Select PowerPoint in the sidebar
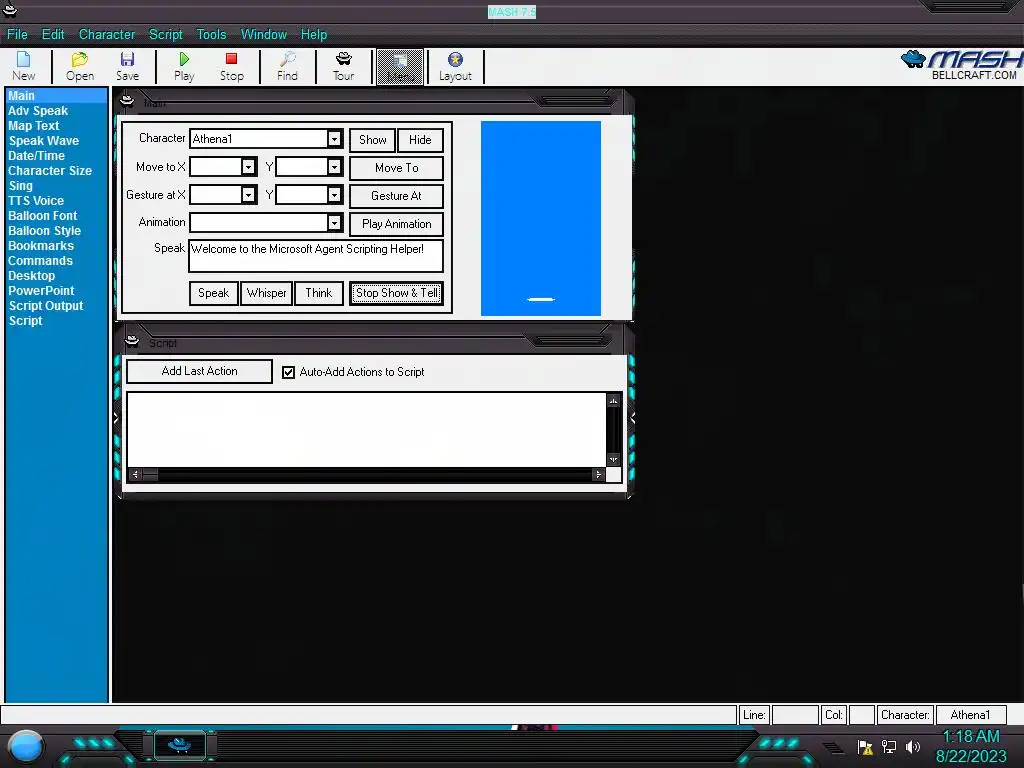Image resolution: width=1024 pixels, height=768 pixels. [x=41, y=291]
